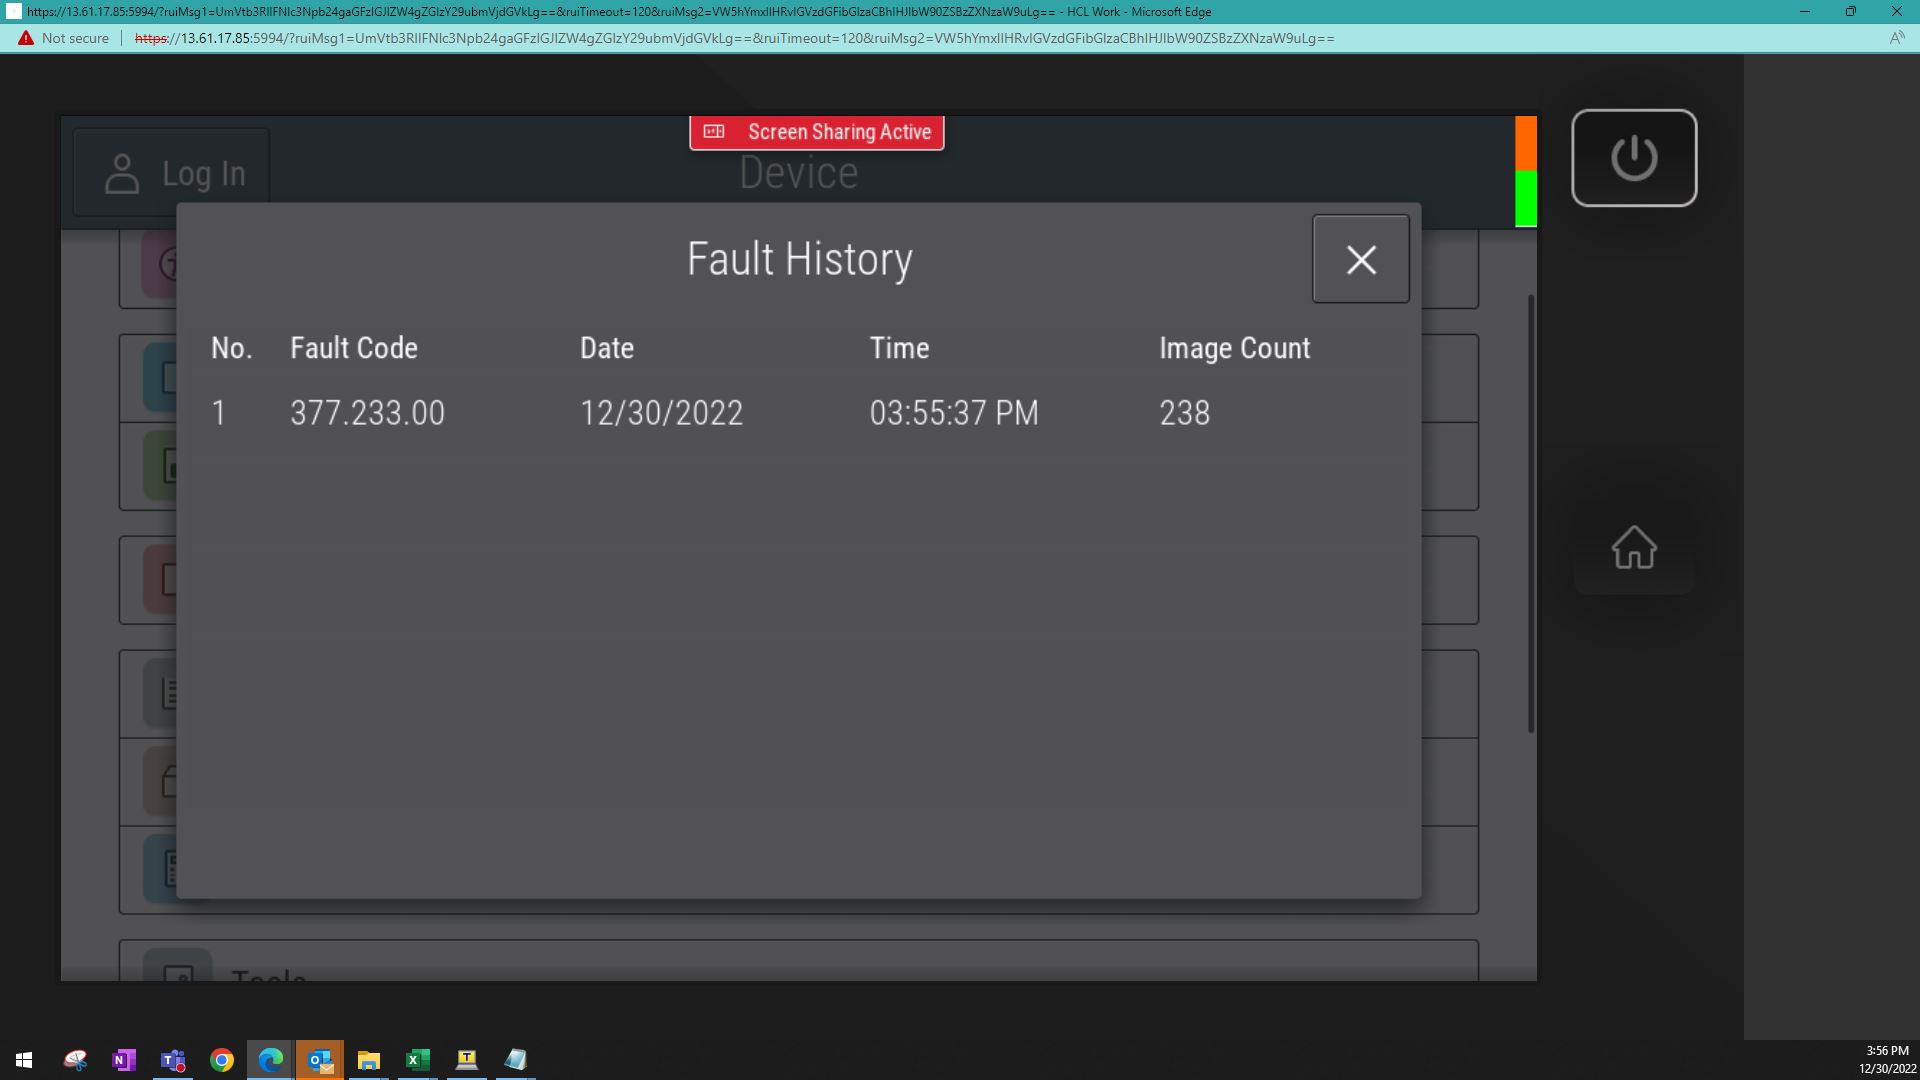The width and height of the screenshot is (1920, 1080).
Task: Click the orange status indicator bar
Action: click(1526, 143)
